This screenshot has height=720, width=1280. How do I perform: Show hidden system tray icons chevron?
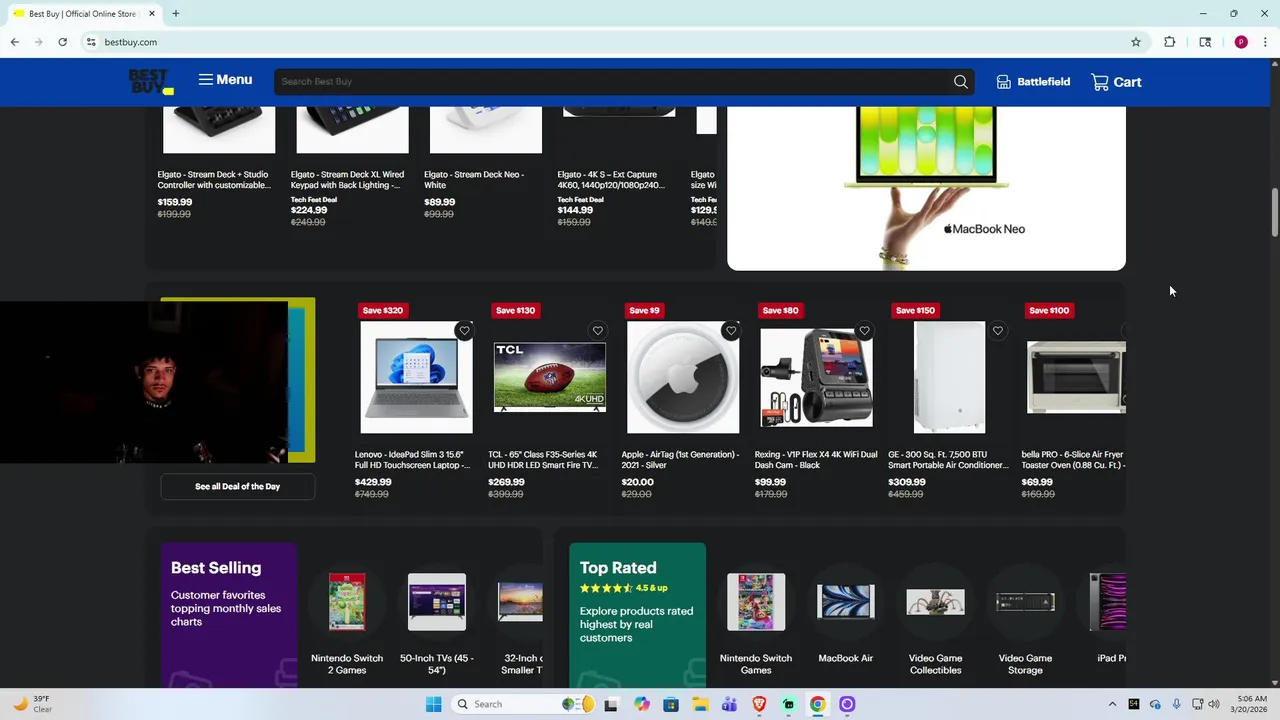point(1112,704)
